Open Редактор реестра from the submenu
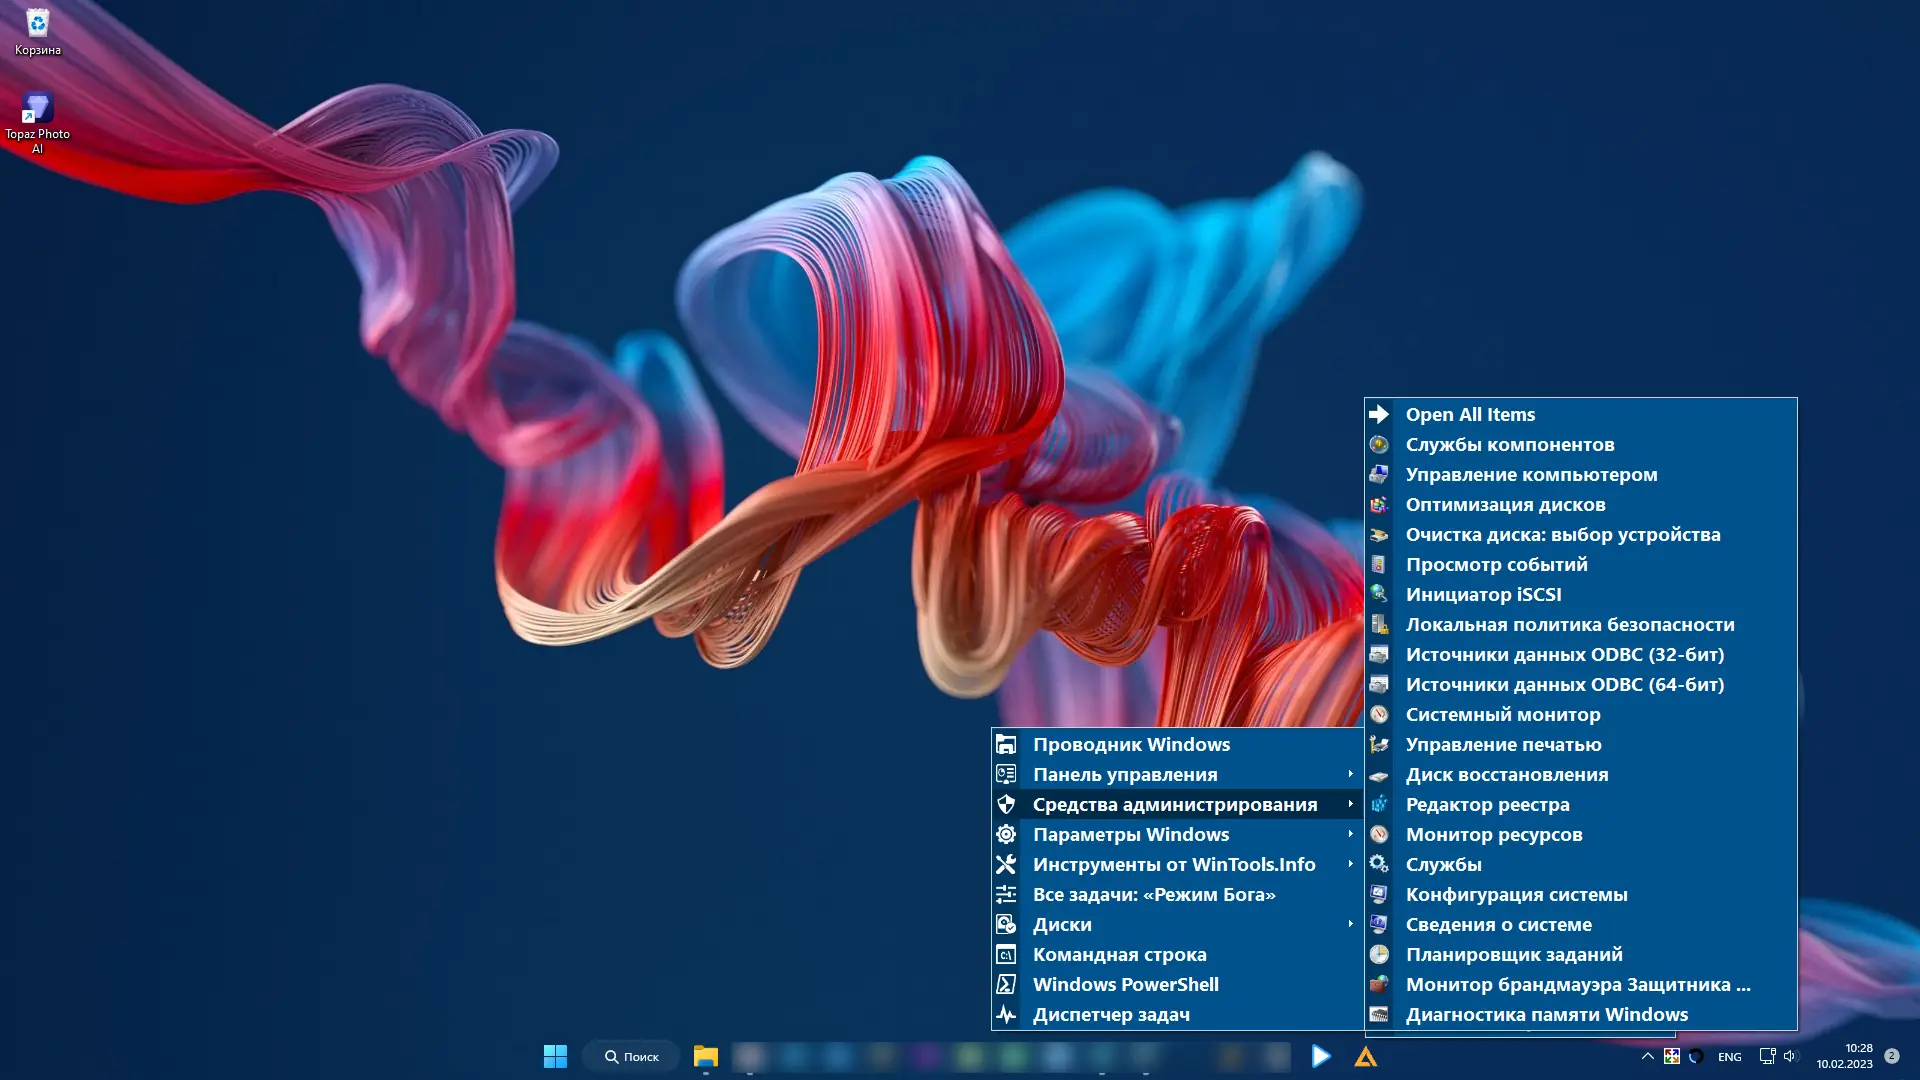 click(x=1487, y=804)
